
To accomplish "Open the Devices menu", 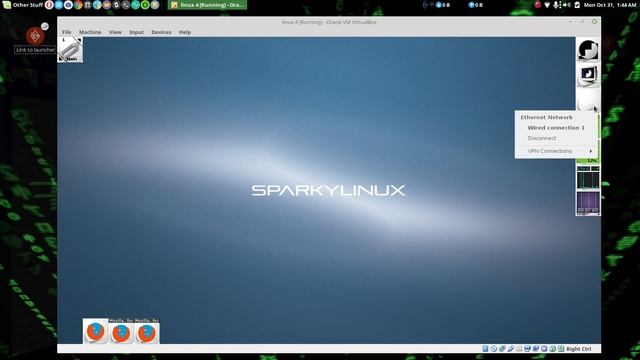I will point(161,32).
